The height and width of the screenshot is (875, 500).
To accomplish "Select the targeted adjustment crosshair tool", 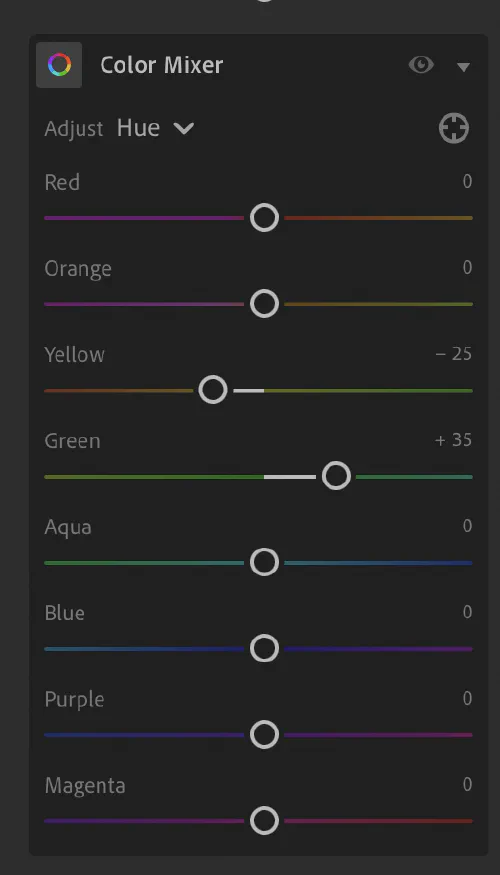I will tap(454, 128).
